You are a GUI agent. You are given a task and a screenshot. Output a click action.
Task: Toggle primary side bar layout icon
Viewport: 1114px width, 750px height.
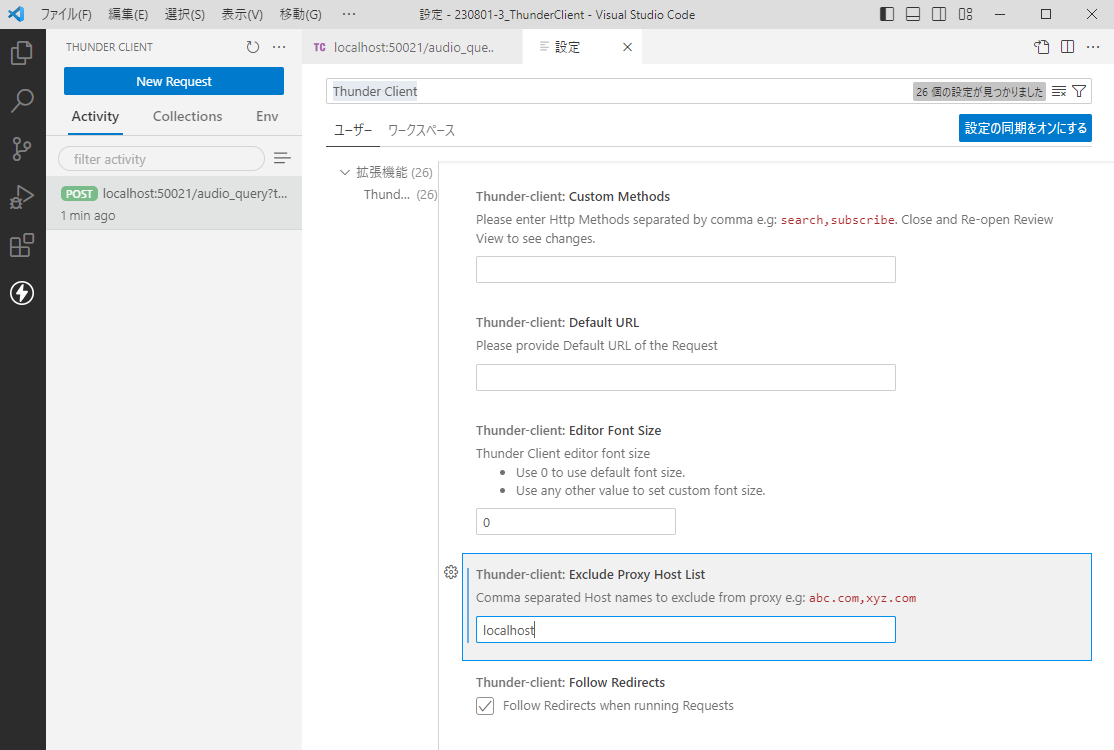tap(887, 14)
